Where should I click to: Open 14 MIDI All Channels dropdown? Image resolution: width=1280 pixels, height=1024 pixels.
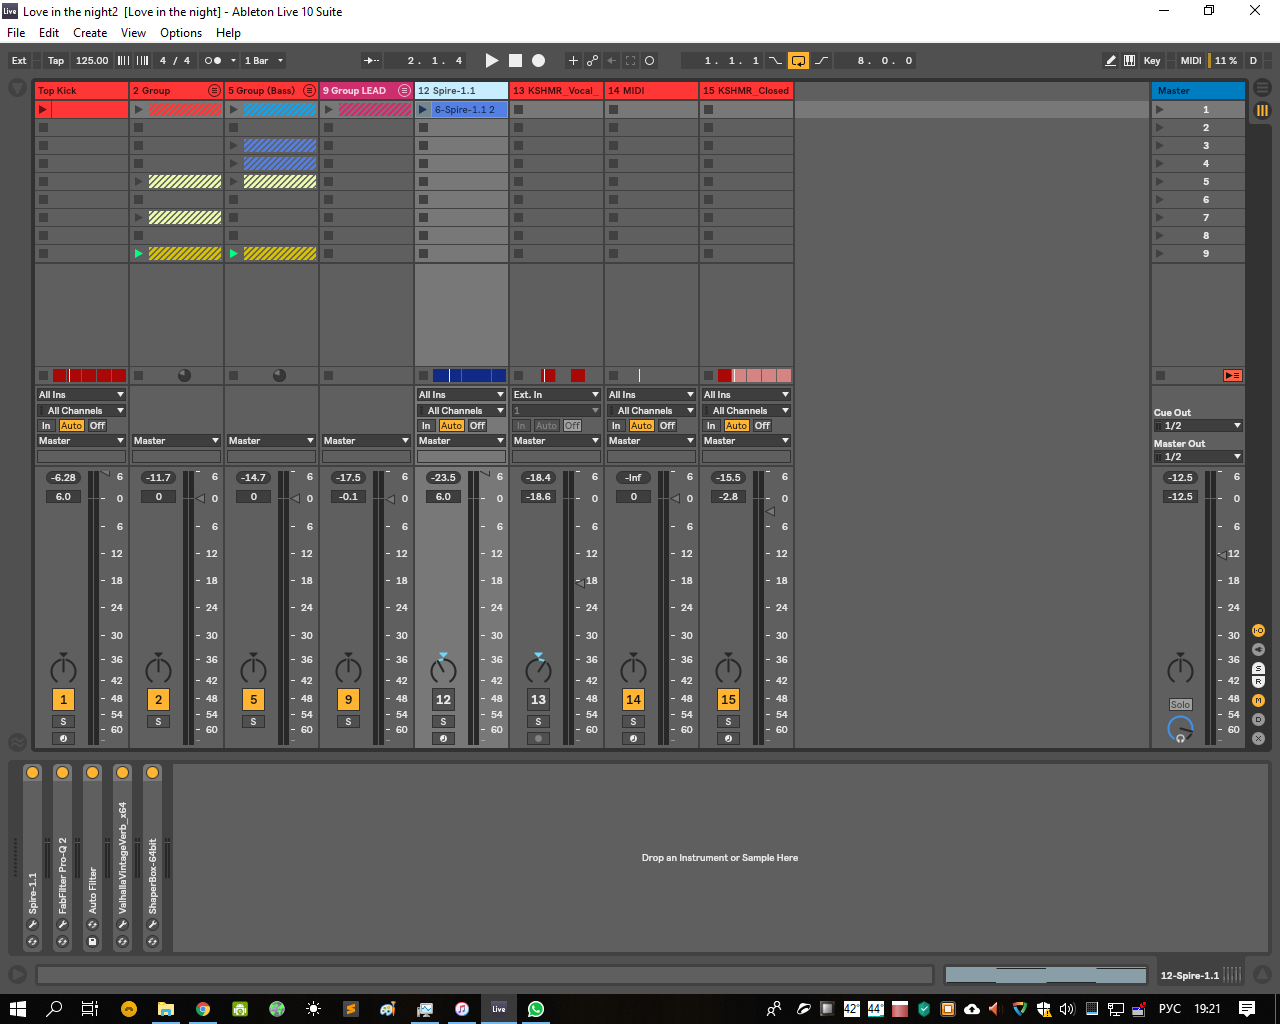(x=651, y=411)
